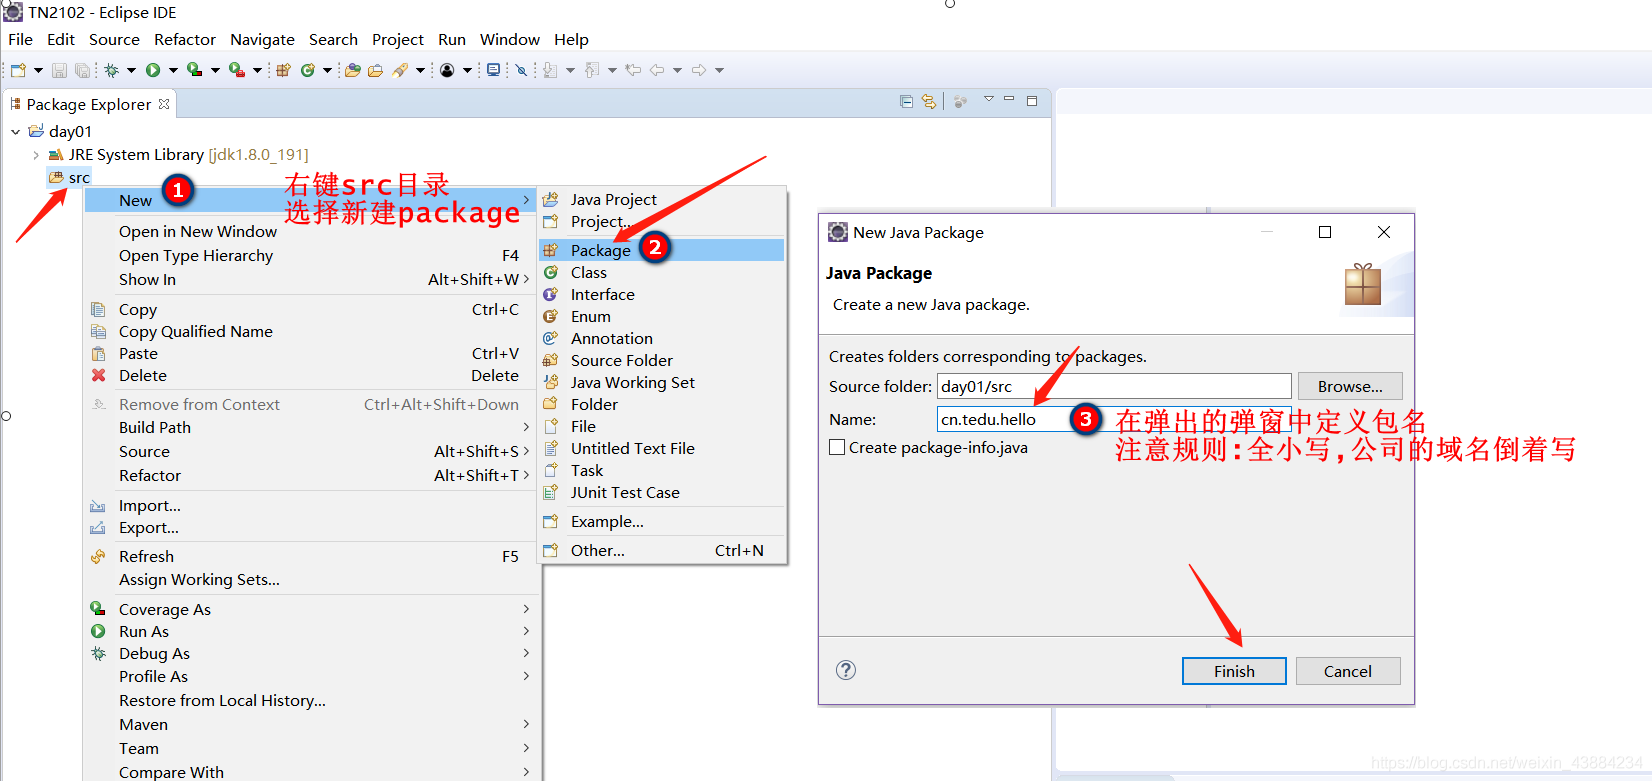Select the src folder in Package Explorer
Image resolution: width=1652 pixels, height=781 pixels.
[70, 177]
